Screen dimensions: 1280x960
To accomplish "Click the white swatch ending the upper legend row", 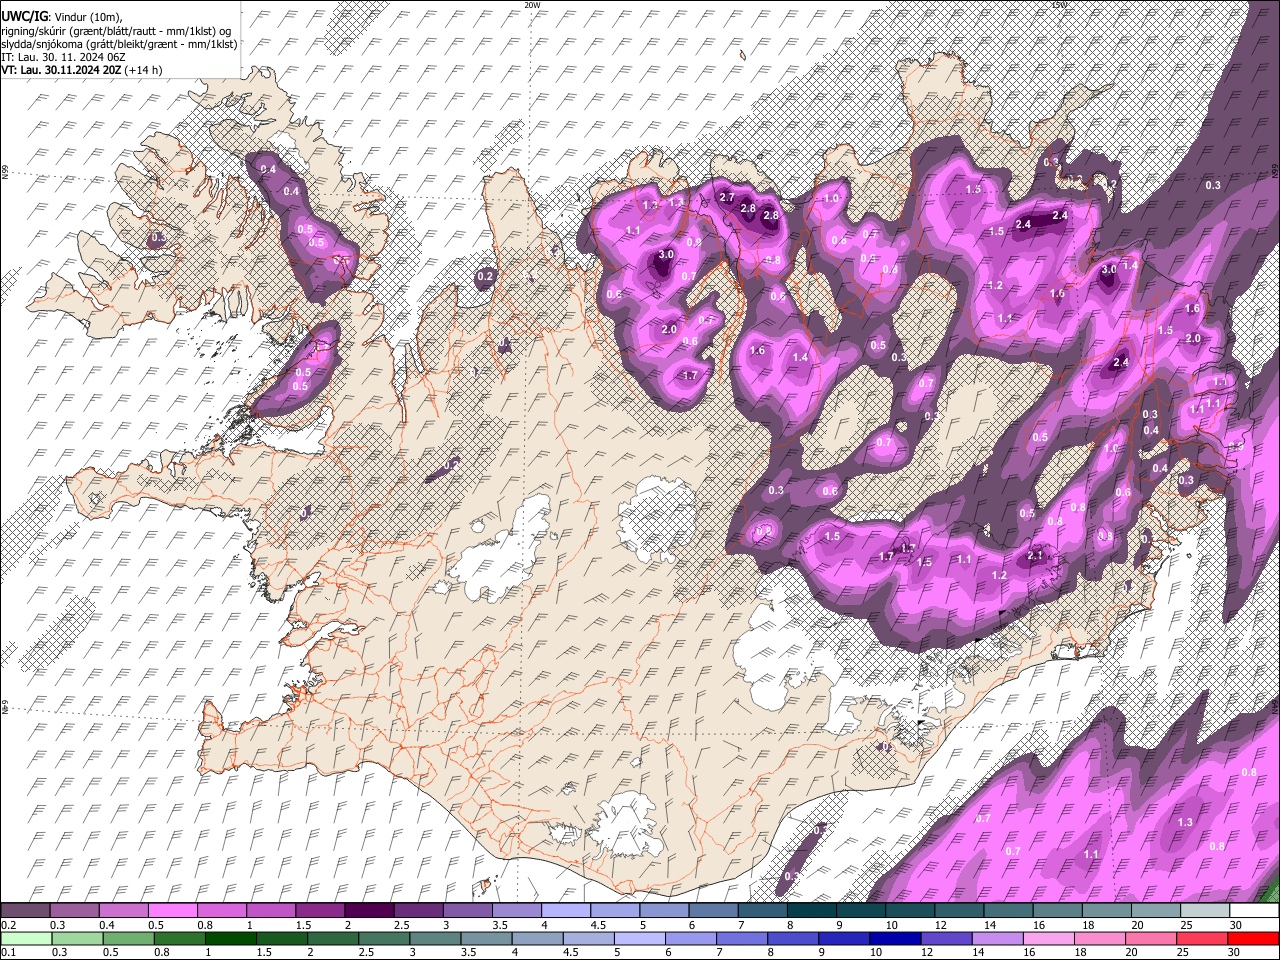I will (1253, 910).
